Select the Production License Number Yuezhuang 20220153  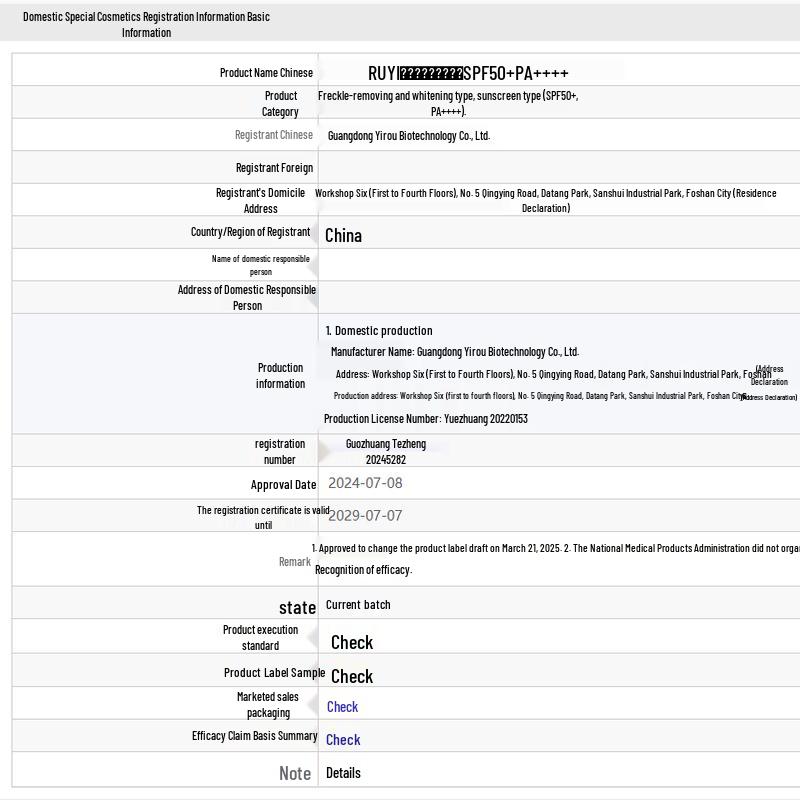pos(425,419)
